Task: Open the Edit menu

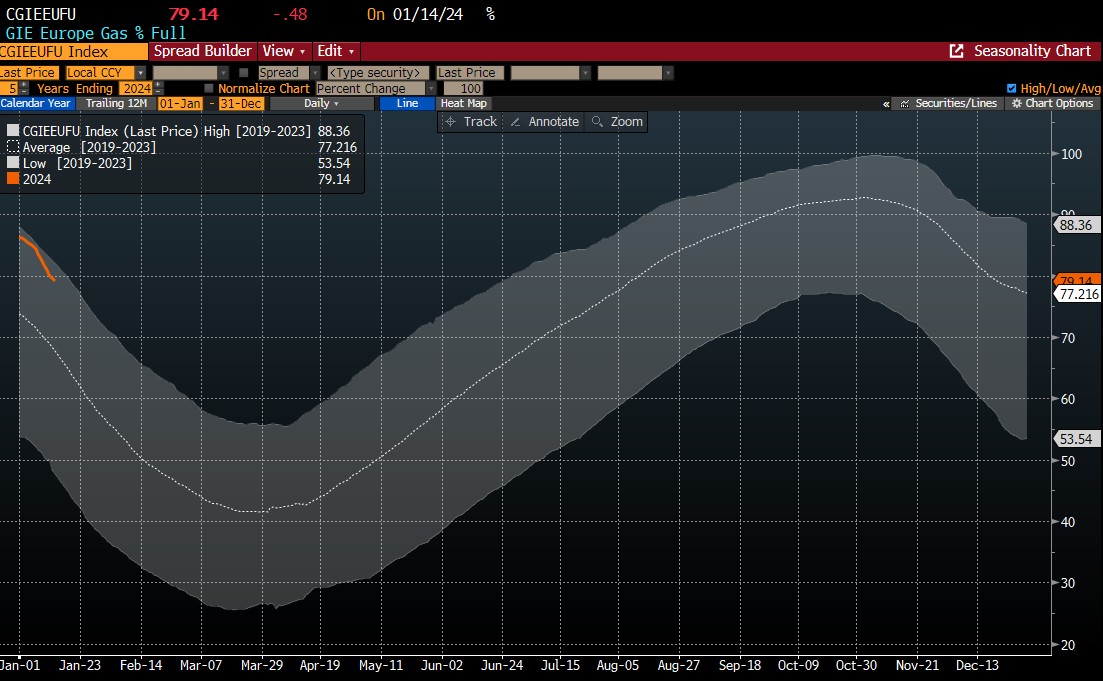Action: pos(336,51)
